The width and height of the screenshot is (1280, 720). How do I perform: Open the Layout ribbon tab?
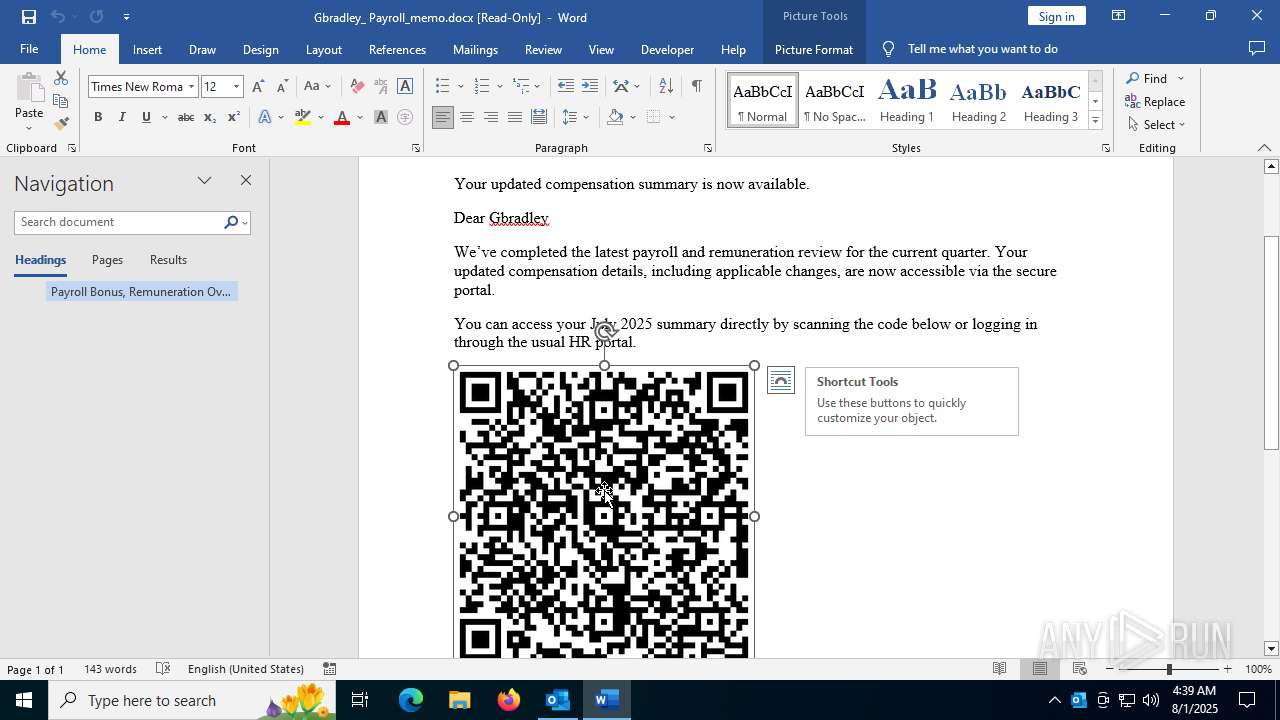point(323,49)
